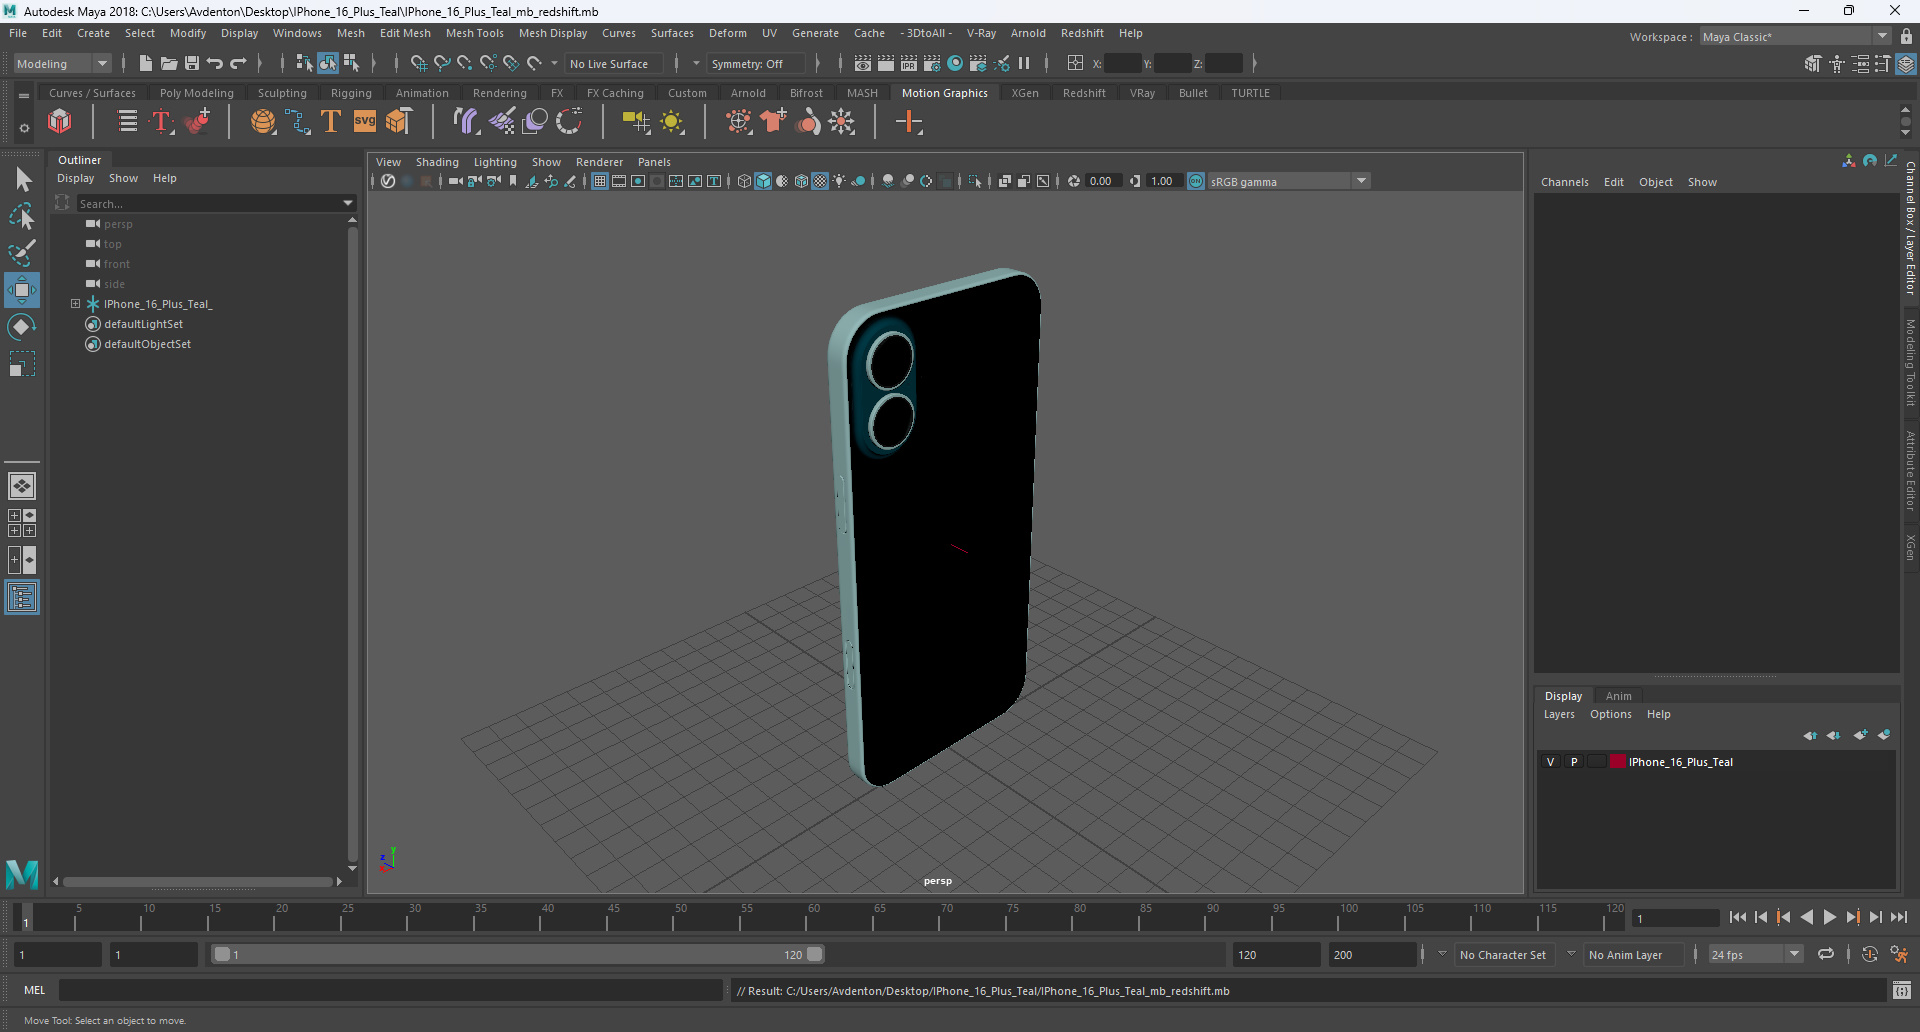The image size is (1920, 1032).
Task: Open the Symmetry Off dropdown
Action: [755, 63]
